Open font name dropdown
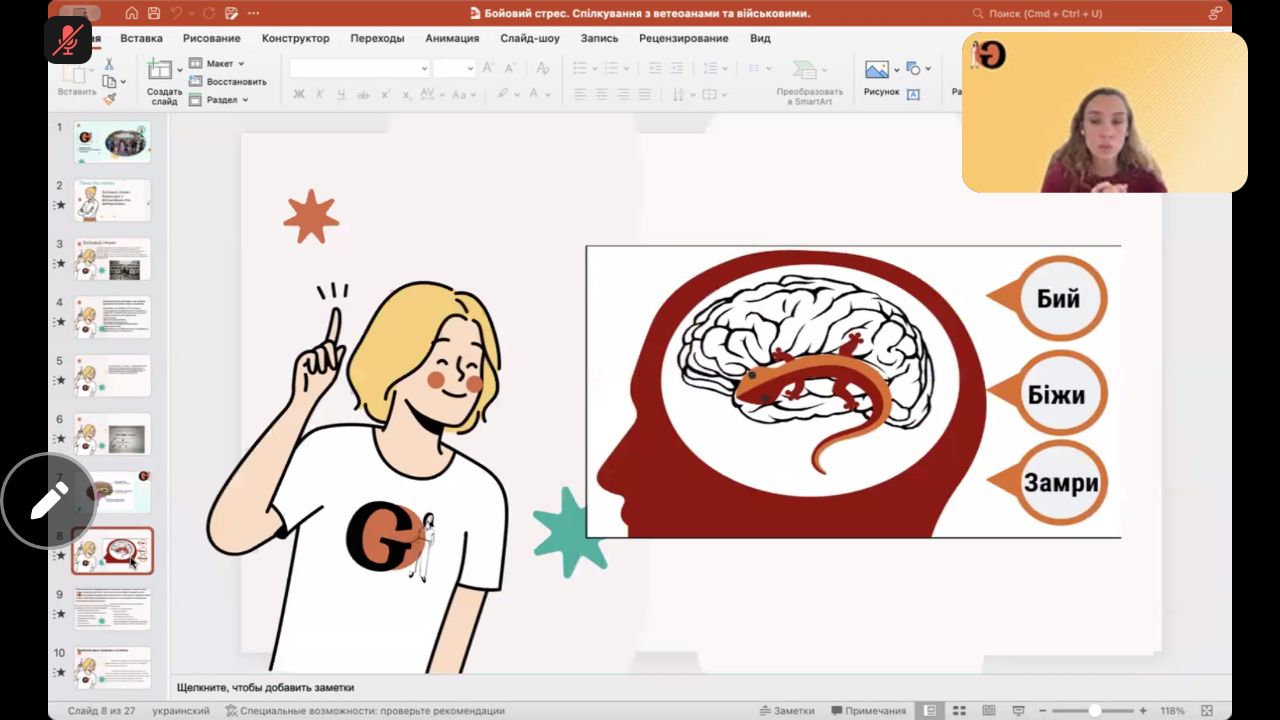 (424, 68)
